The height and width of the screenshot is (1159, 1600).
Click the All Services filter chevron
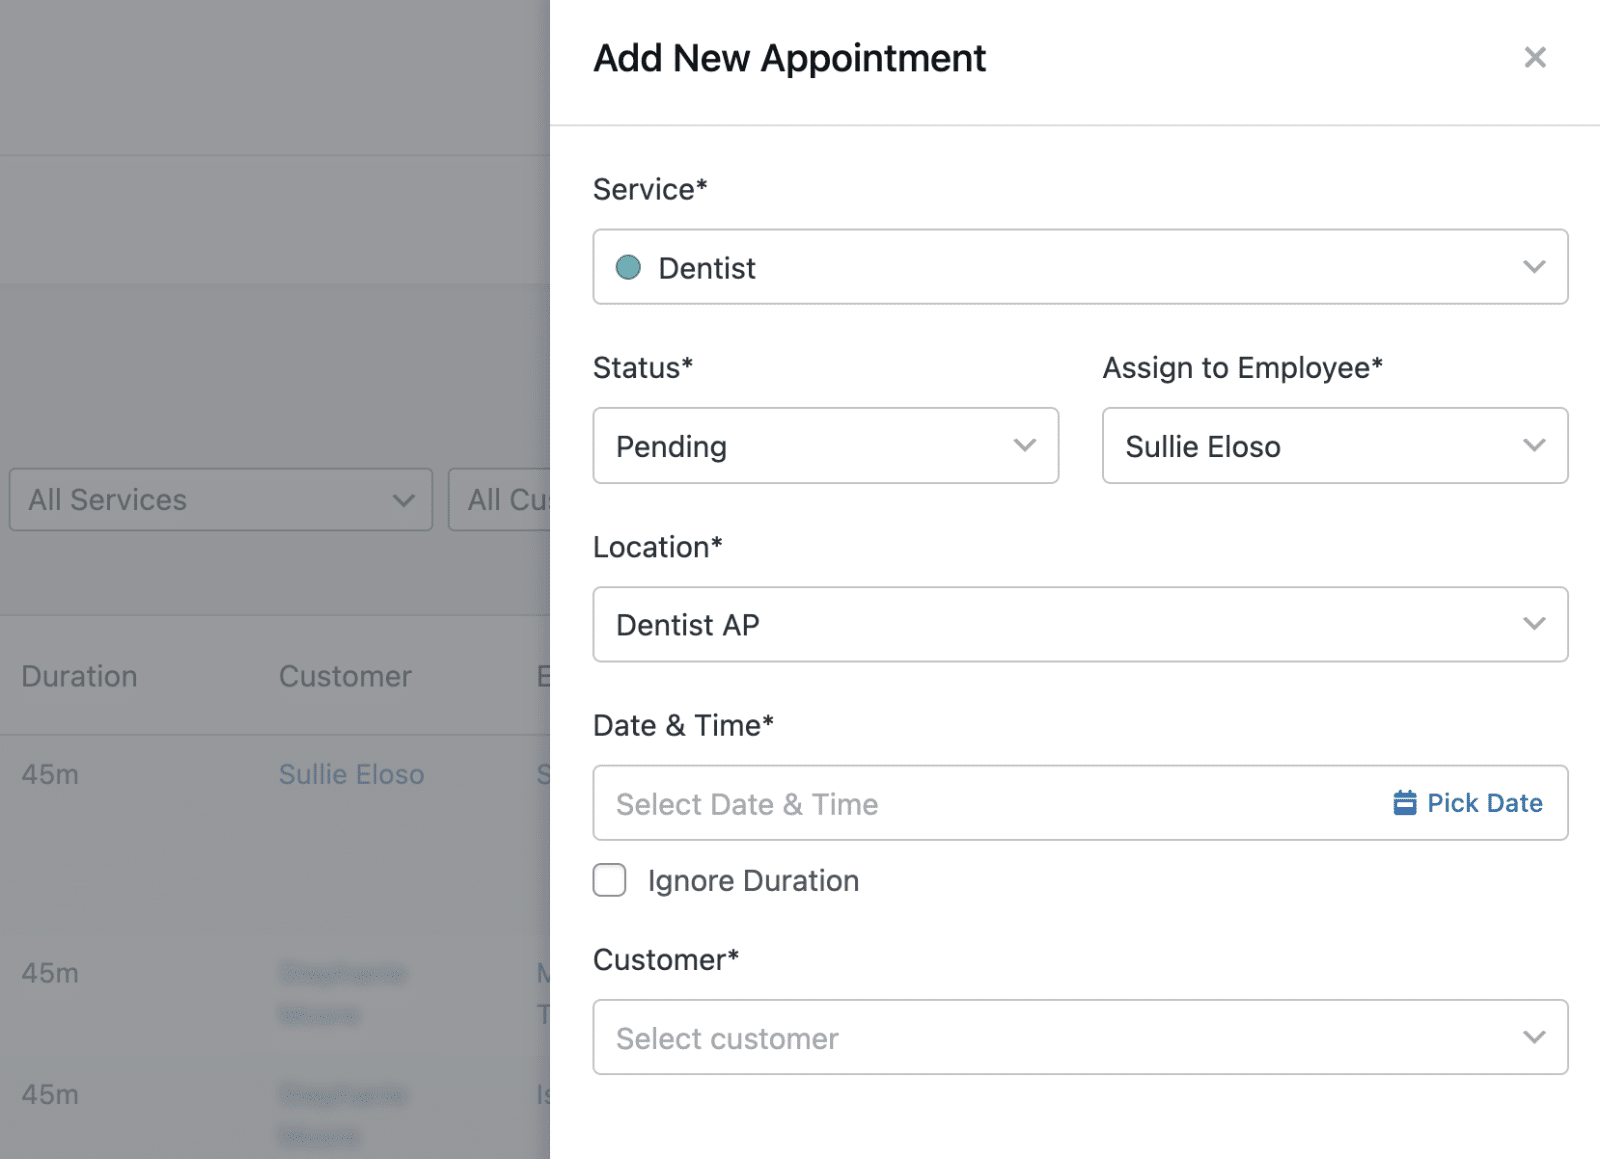[x=403, y=500]
